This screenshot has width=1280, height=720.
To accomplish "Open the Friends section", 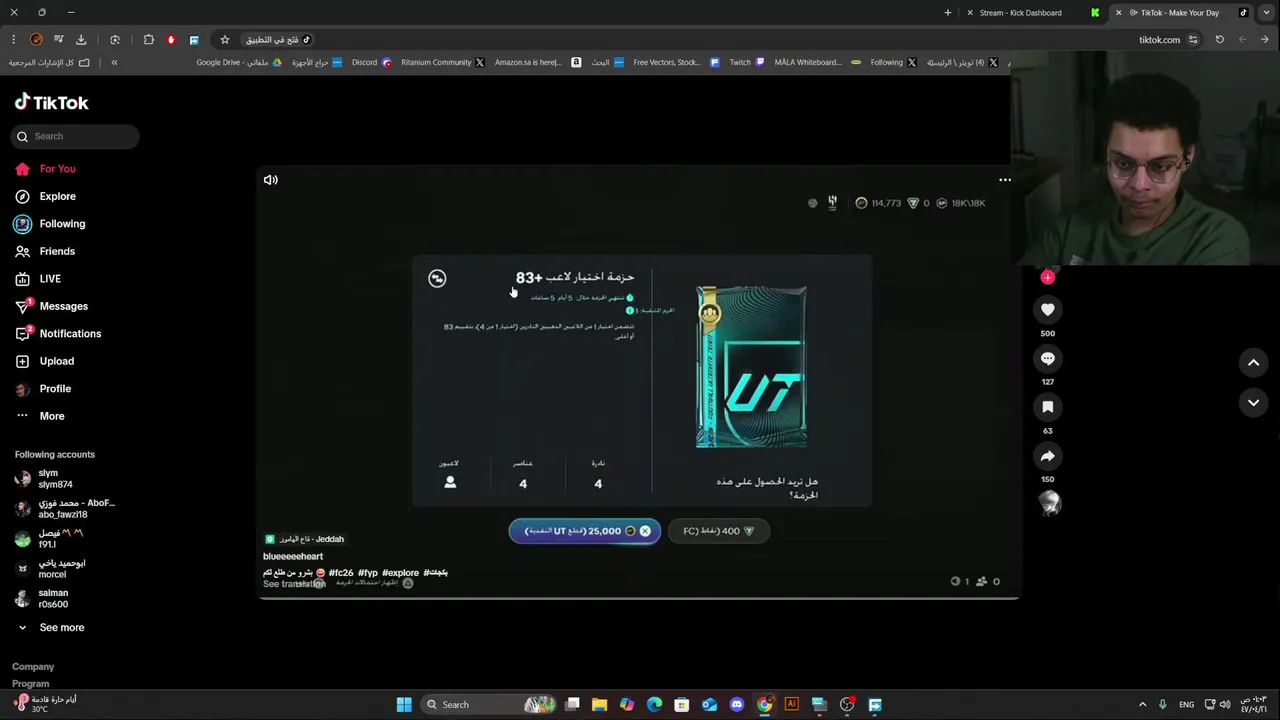I will (x=45, y=251).
